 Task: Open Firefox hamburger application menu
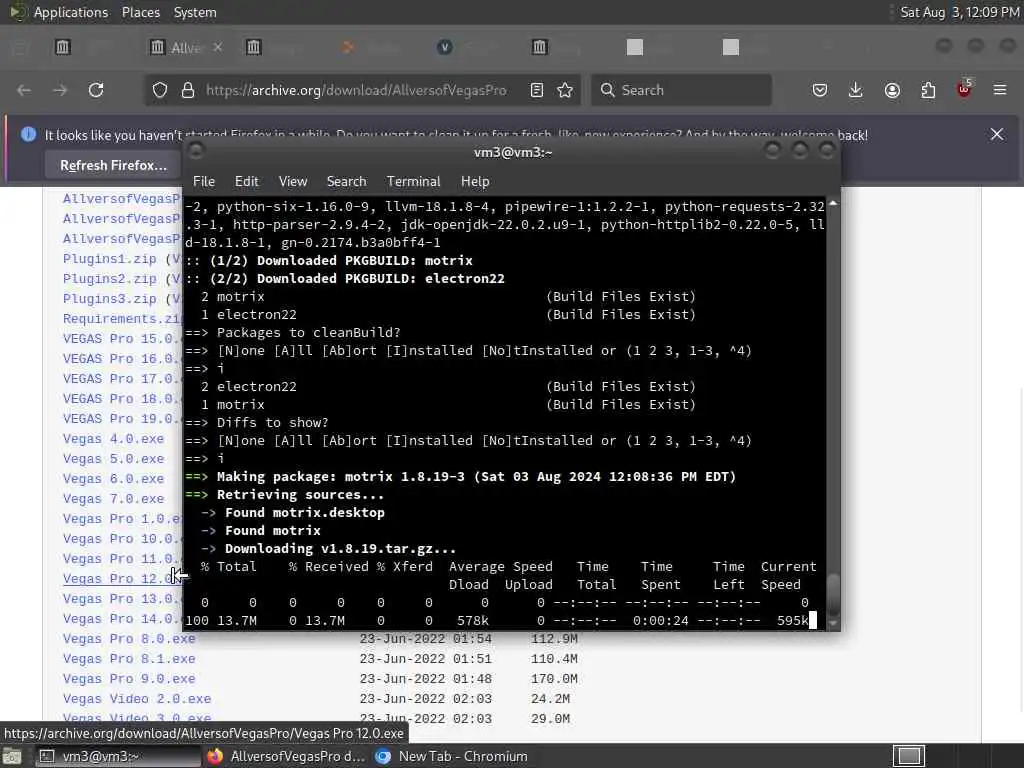pyautogui.click(x=1000, y=90)
